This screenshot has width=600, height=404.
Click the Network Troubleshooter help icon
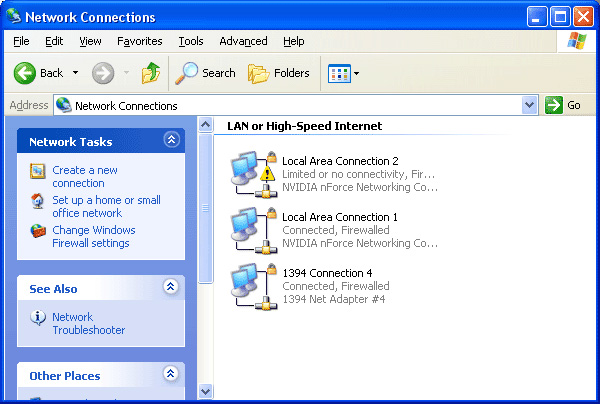pos(38,318)
